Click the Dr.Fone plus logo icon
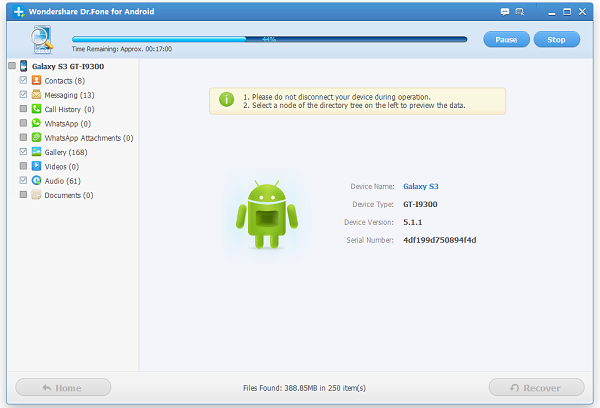The height and width of the screenshot is (408, 600). click(18, 12)
